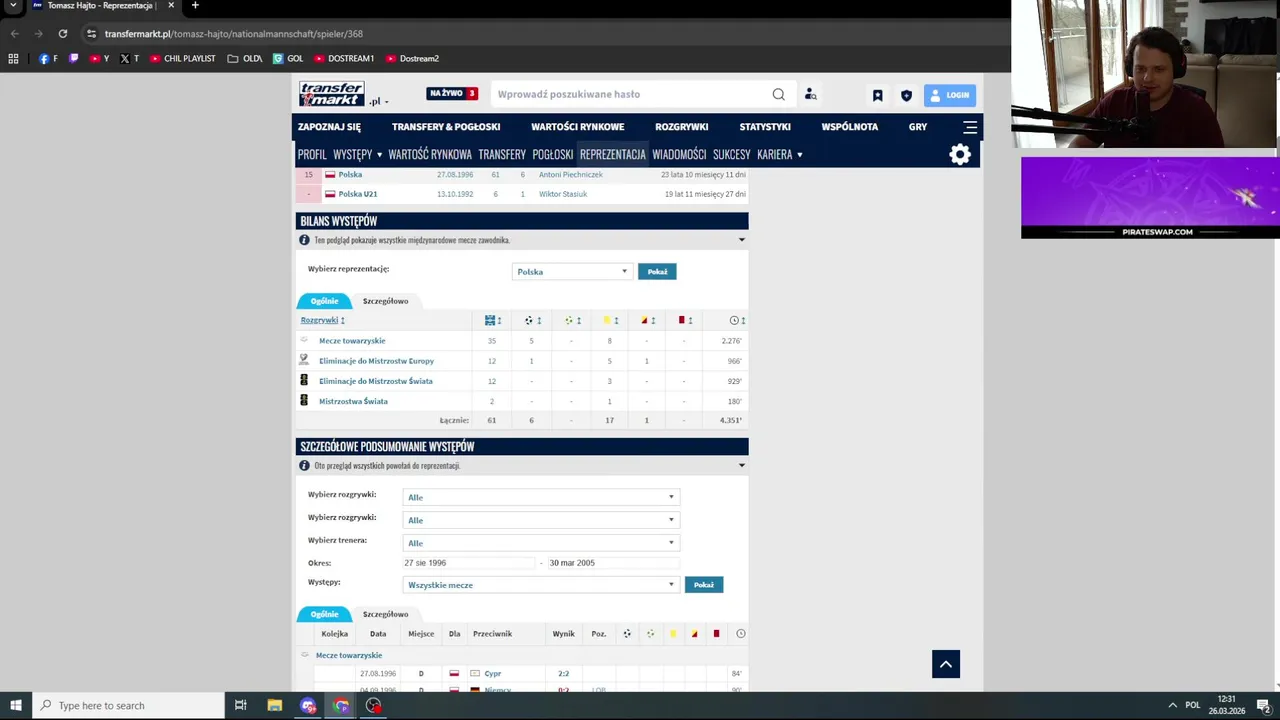Screen dimensions: 1280x720
Task: Click end date field 30 mar 2005
Action: pyautogui.click(x=614, y=563)
